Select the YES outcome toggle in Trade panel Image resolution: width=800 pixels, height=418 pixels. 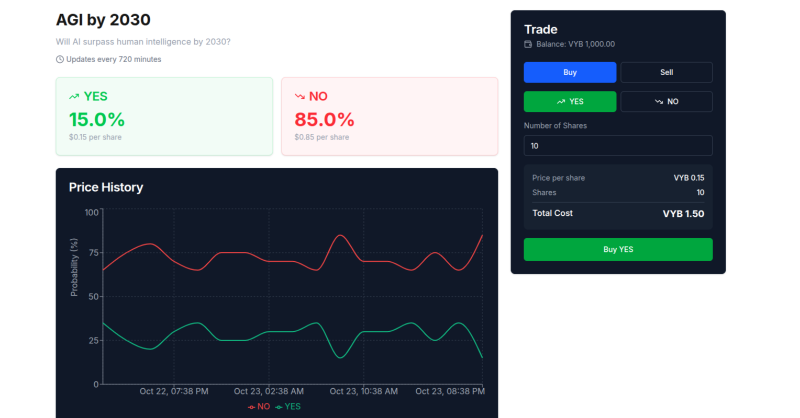click(x=569, y=102)
